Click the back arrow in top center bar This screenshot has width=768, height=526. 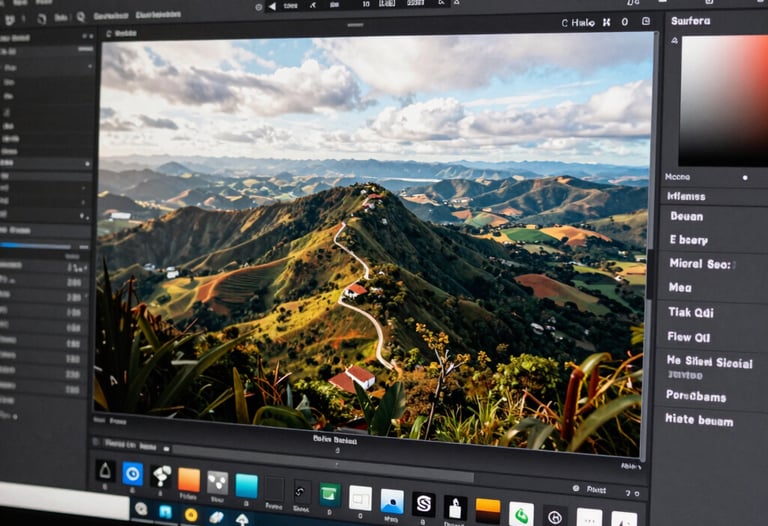click(x=272, y=6)
